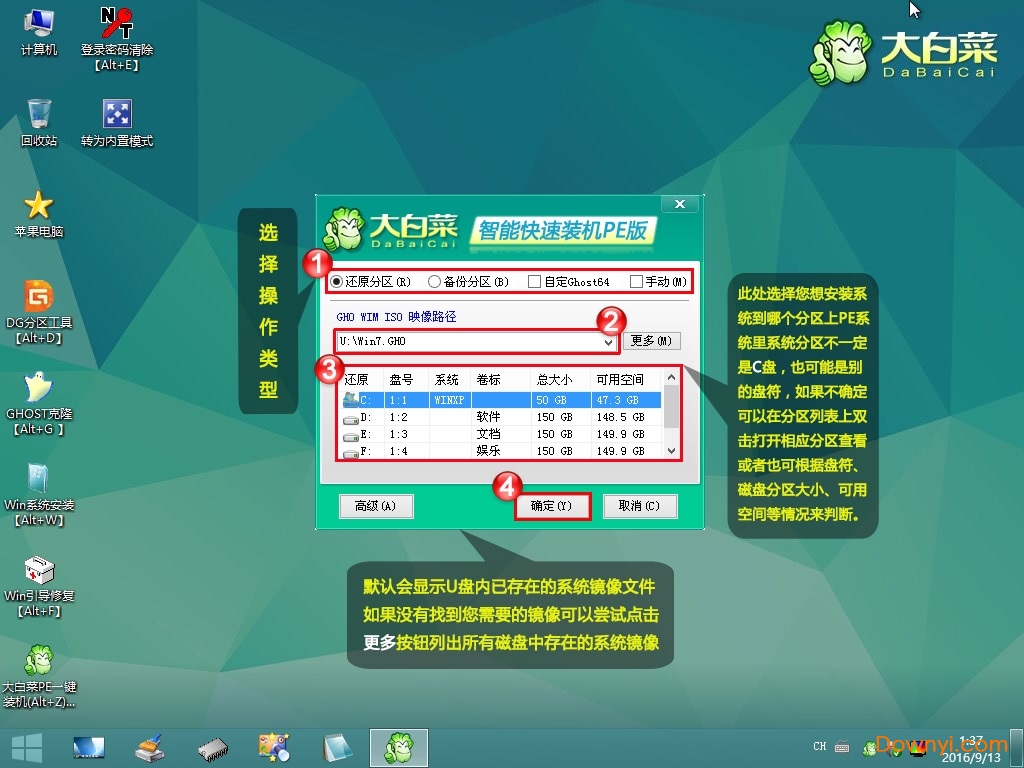The width and height of the screenshot is (1024, 768).
Task: Click the 更多 button to list more images
Action: tap(651, 341)
